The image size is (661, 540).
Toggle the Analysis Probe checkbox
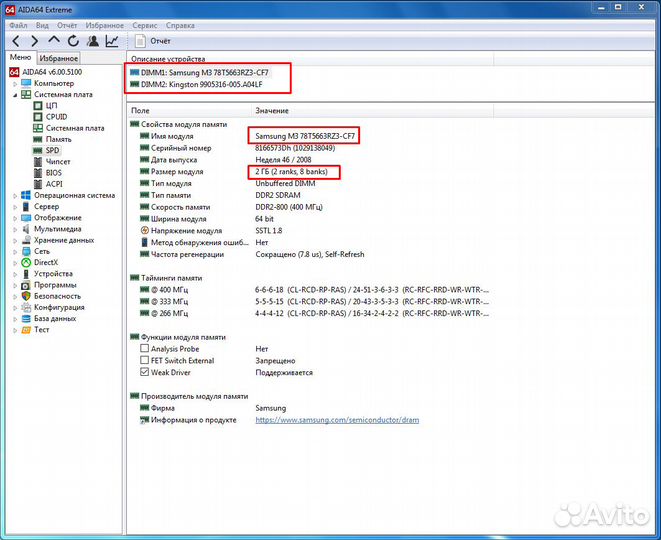145,348
